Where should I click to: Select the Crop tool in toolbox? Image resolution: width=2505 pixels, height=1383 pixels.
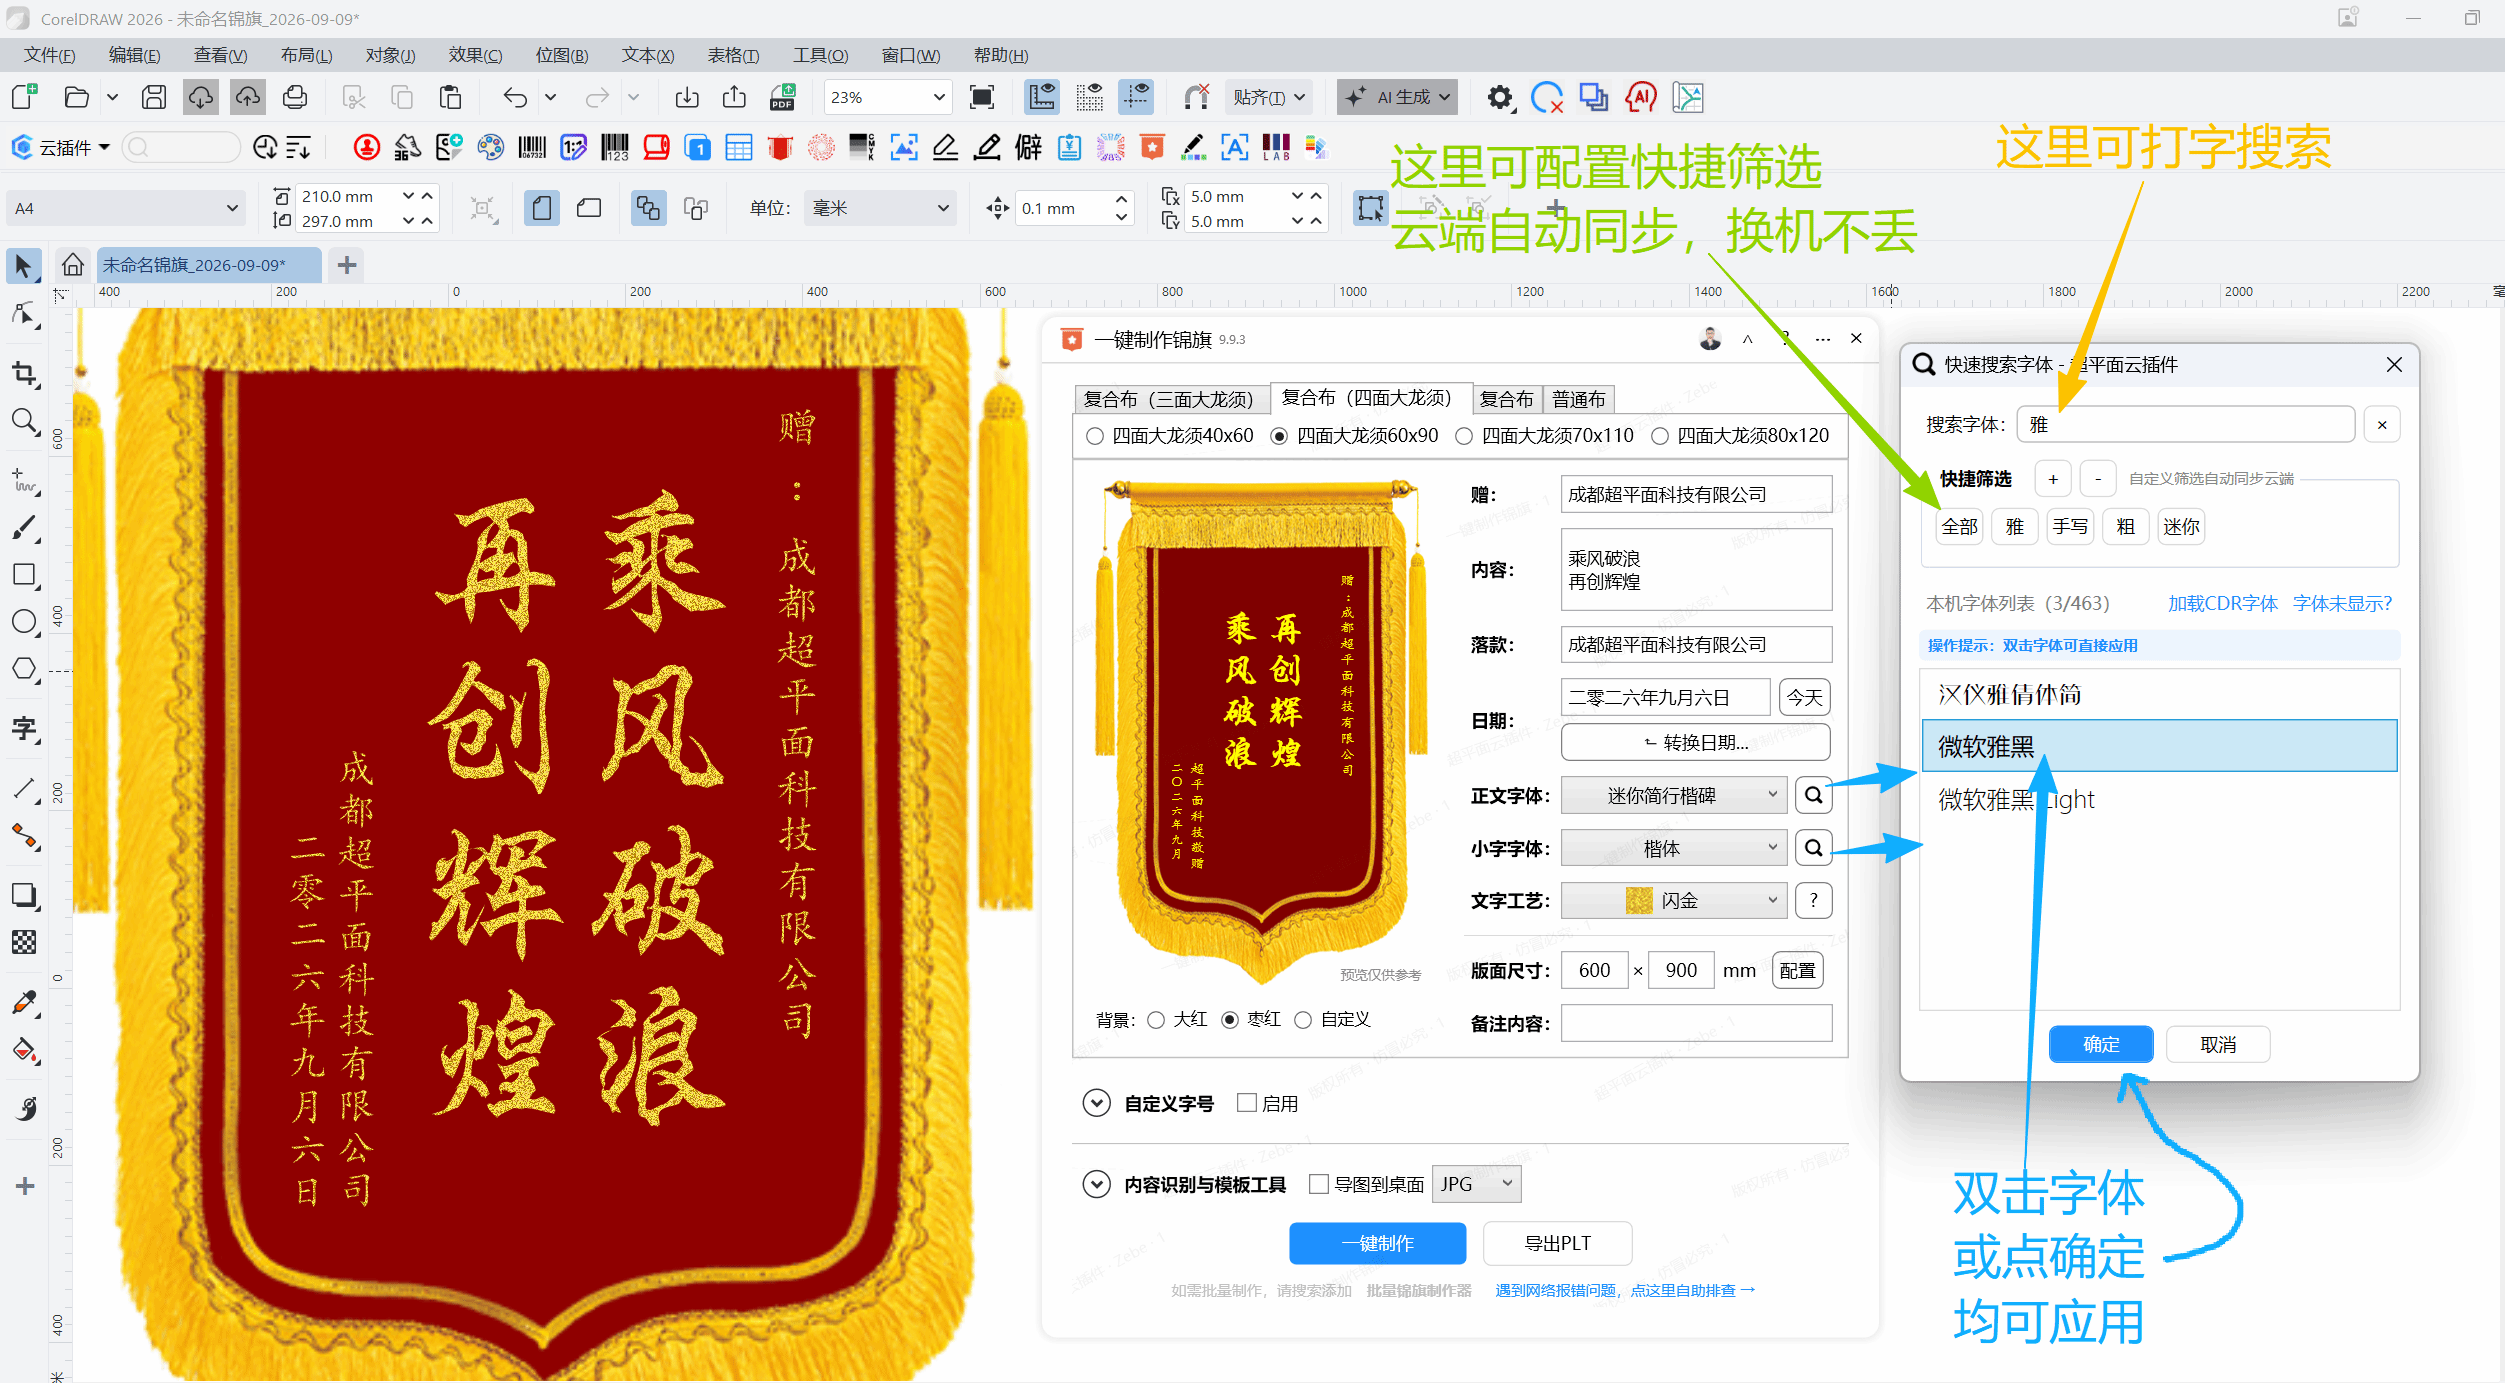coord(24,374)
